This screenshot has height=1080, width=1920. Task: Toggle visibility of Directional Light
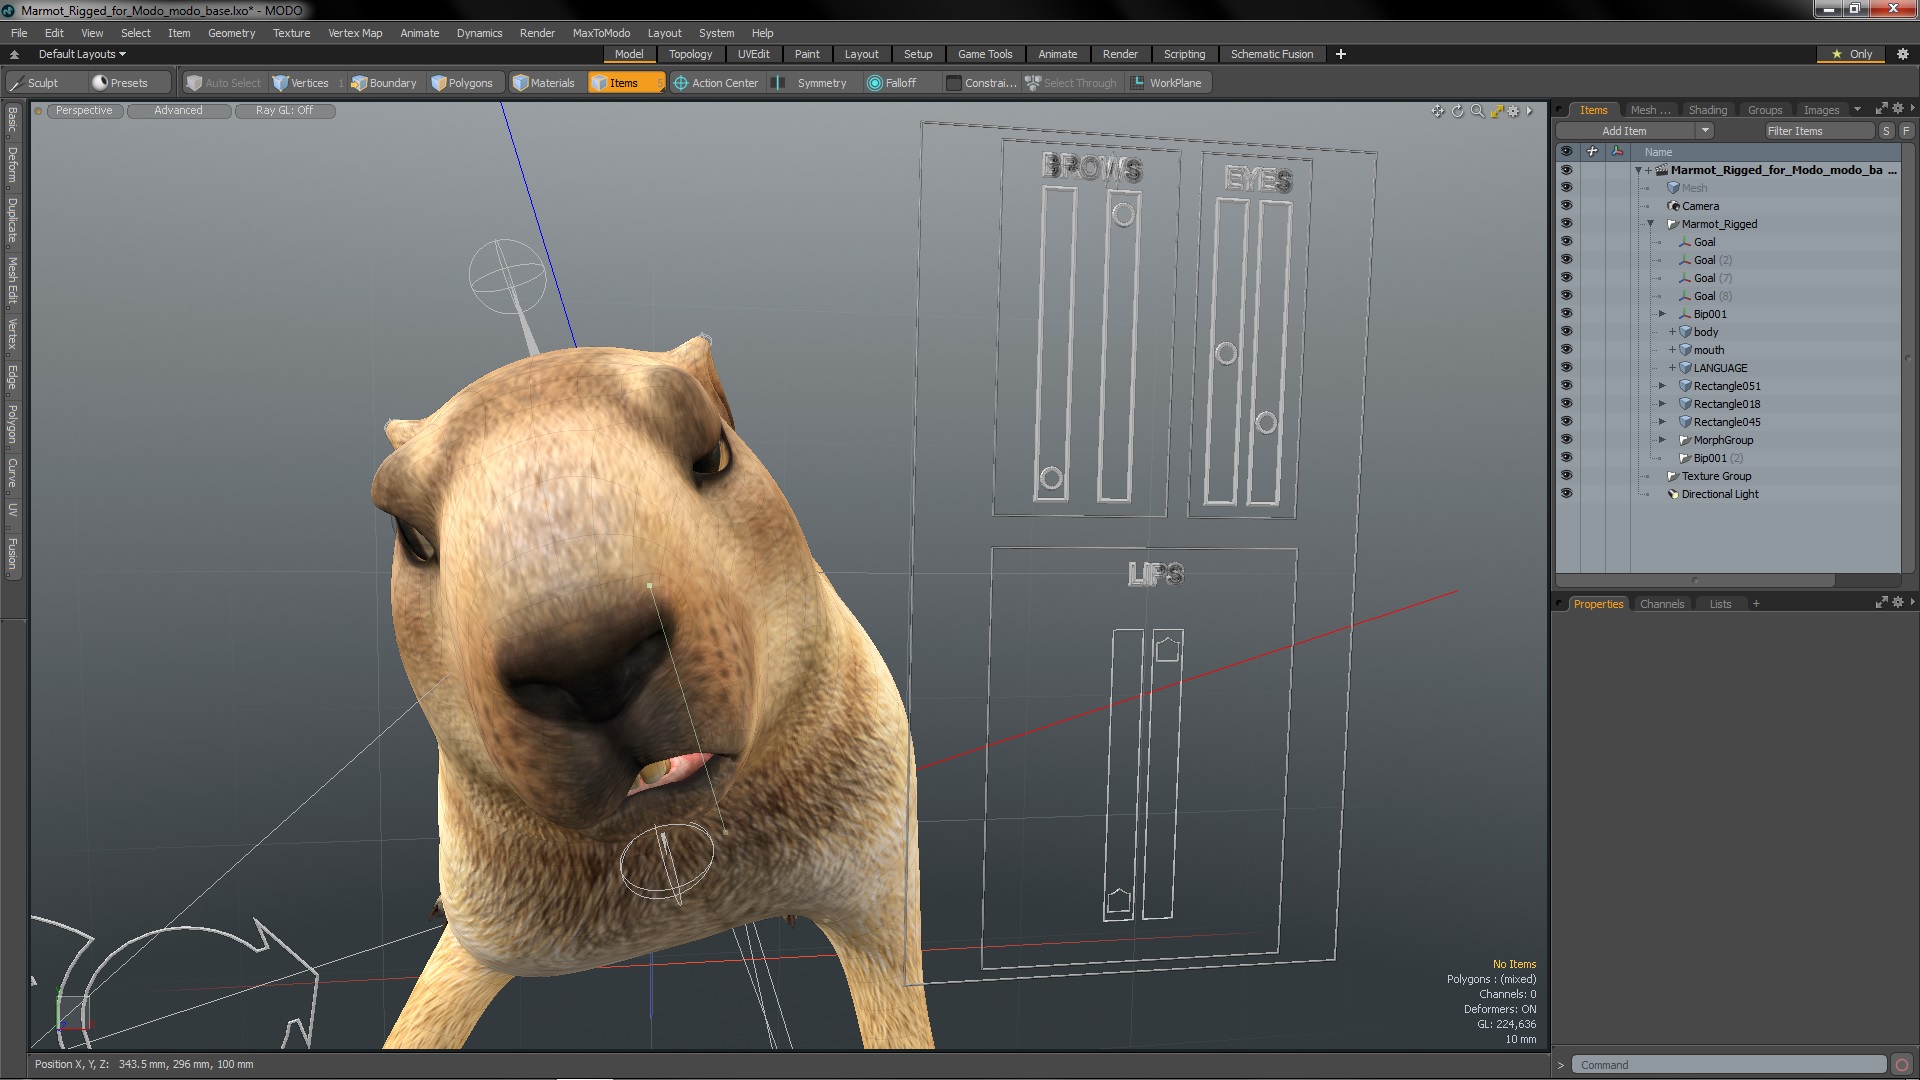[1566, 494]
